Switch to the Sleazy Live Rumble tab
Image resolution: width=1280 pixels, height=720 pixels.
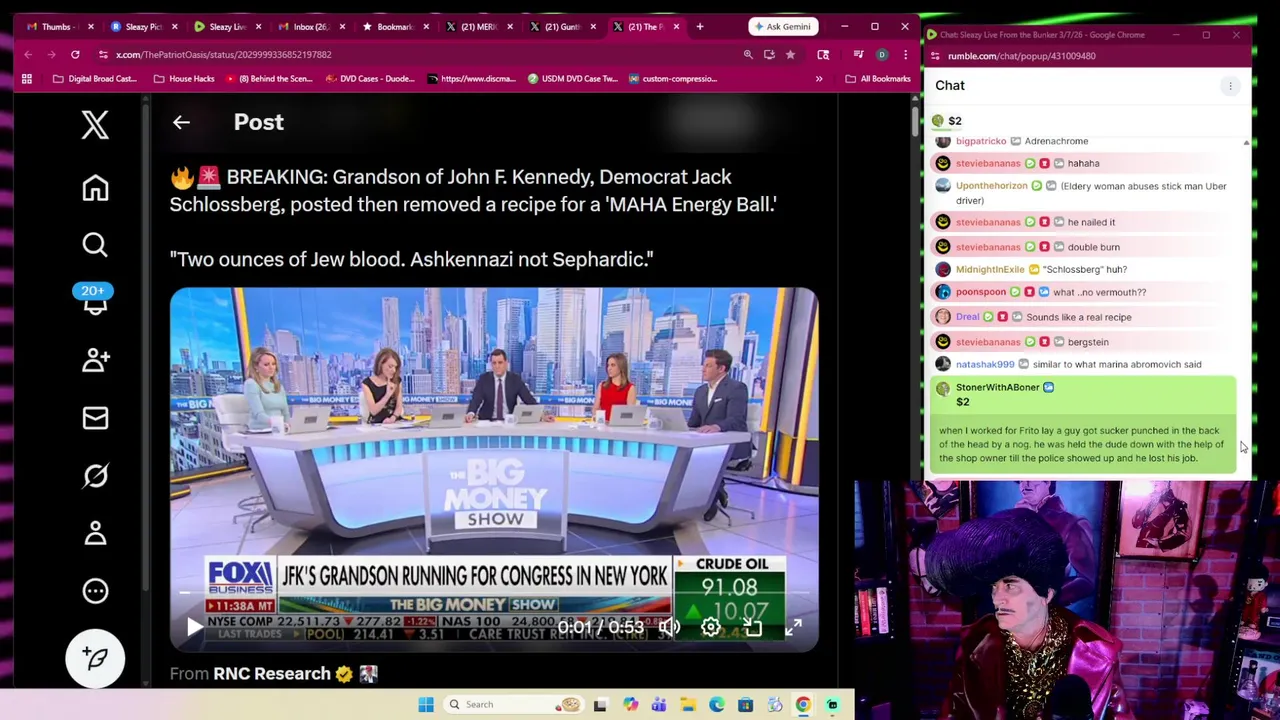226,27
